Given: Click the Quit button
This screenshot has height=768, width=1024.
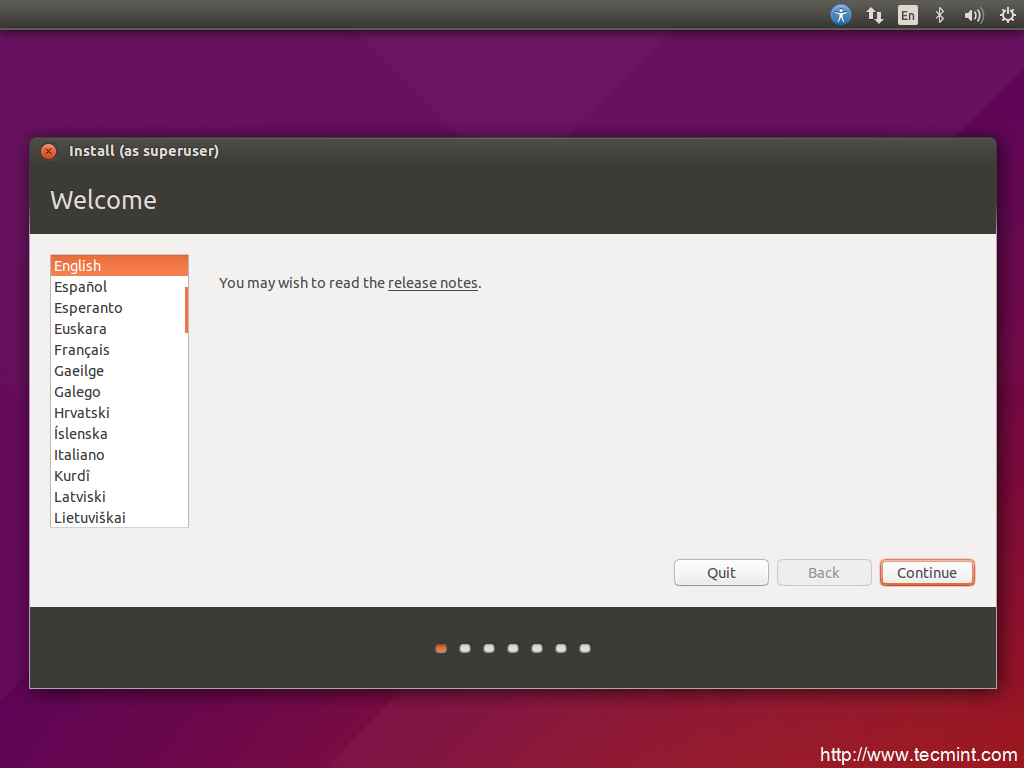Looking at the screenshot, I should click(x=721, y=573).
